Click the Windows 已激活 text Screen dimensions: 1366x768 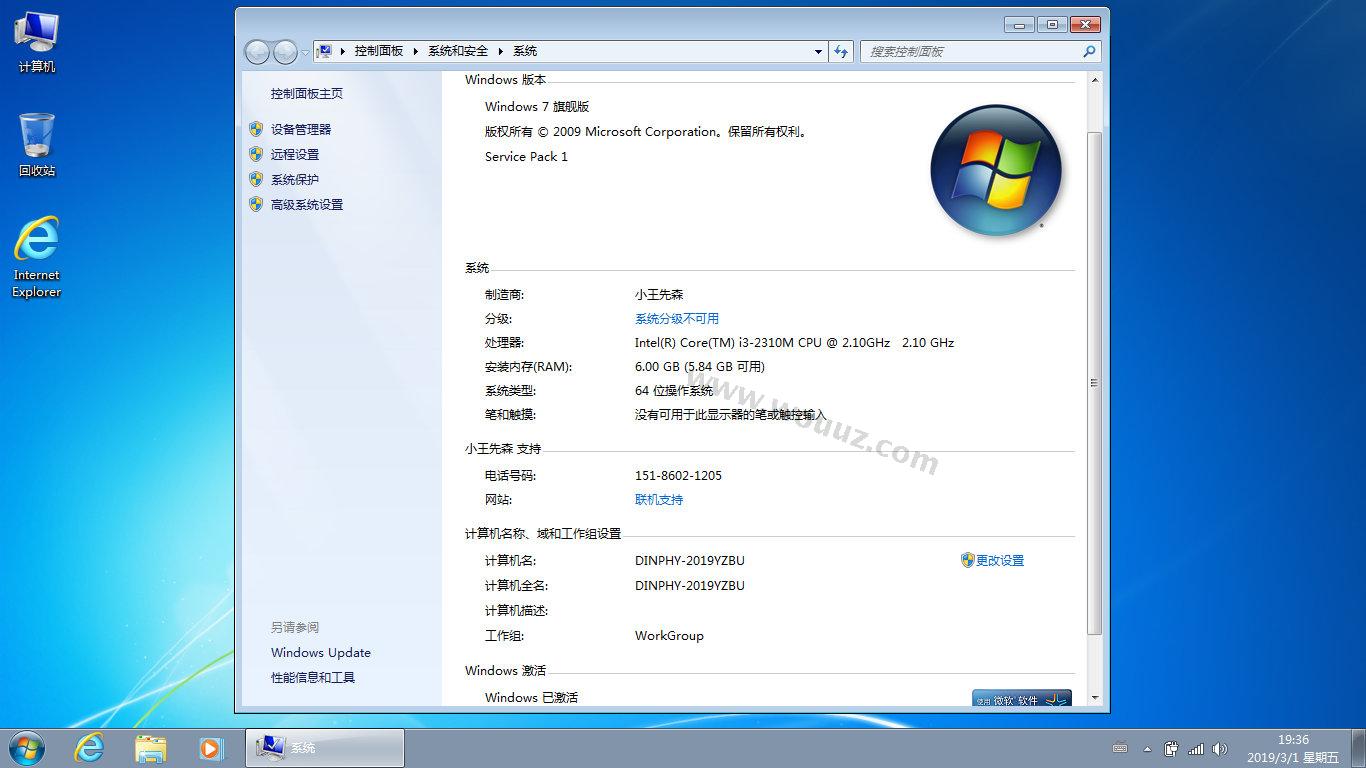[x=531, y=698]
